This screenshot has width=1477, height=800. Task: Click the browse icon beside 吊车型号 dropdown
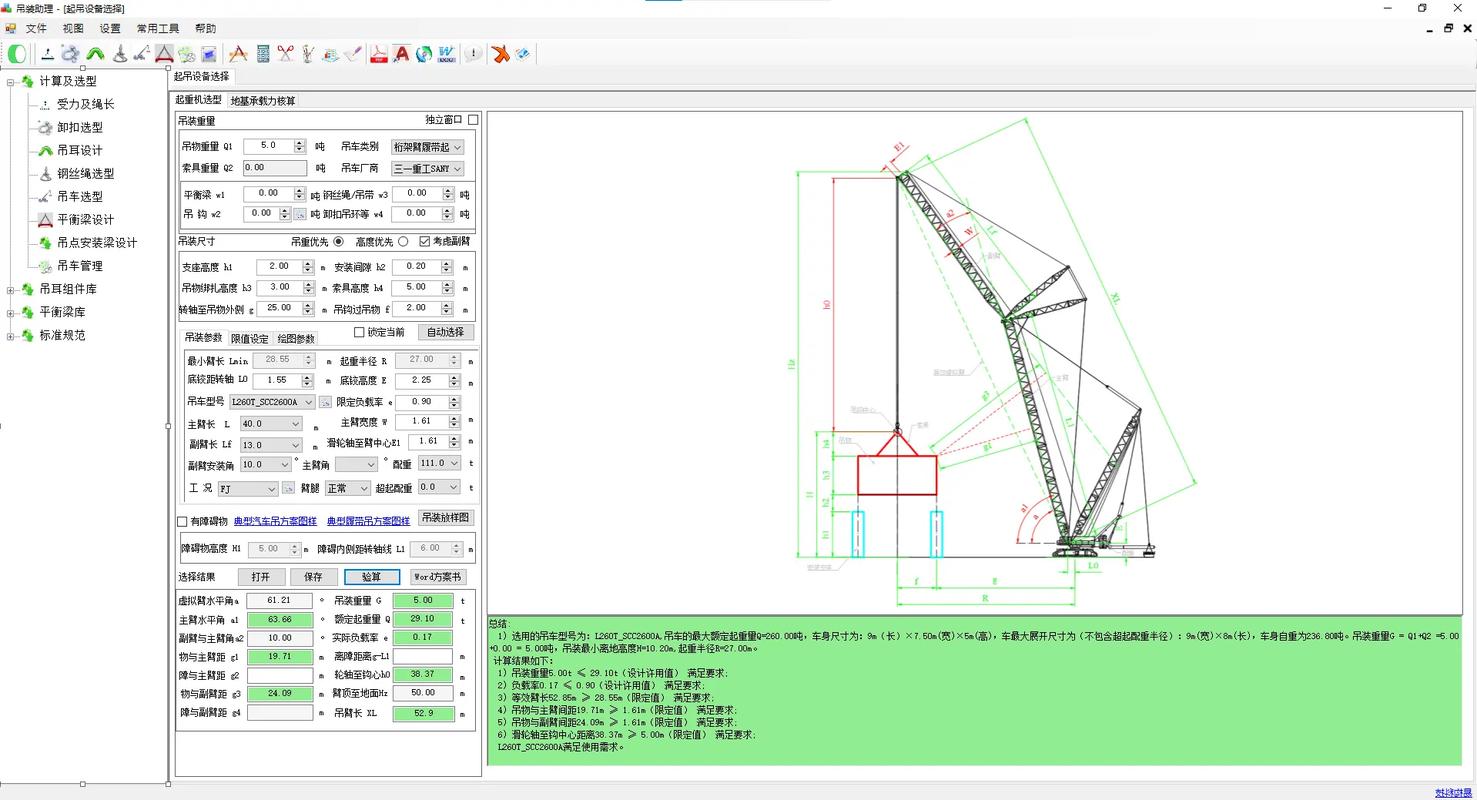coord(325,402)
